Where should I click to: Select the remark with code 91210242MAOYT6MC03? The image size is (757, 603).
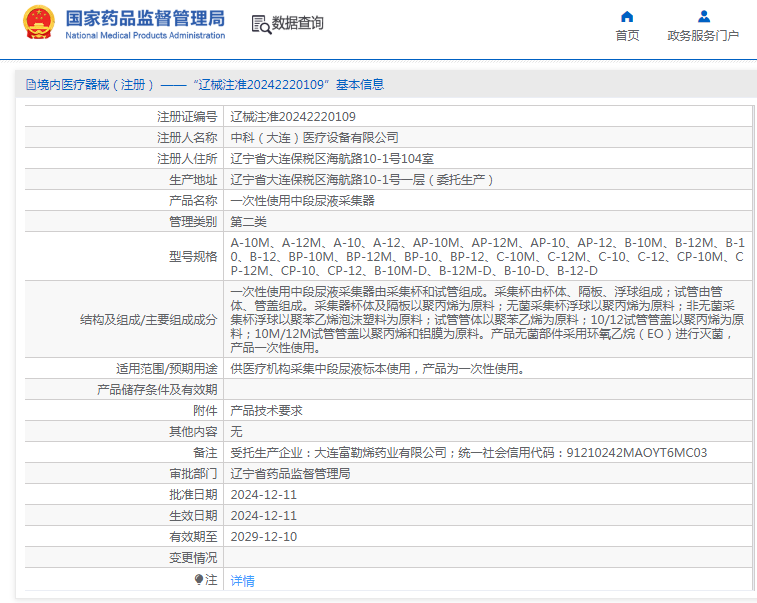469,453
